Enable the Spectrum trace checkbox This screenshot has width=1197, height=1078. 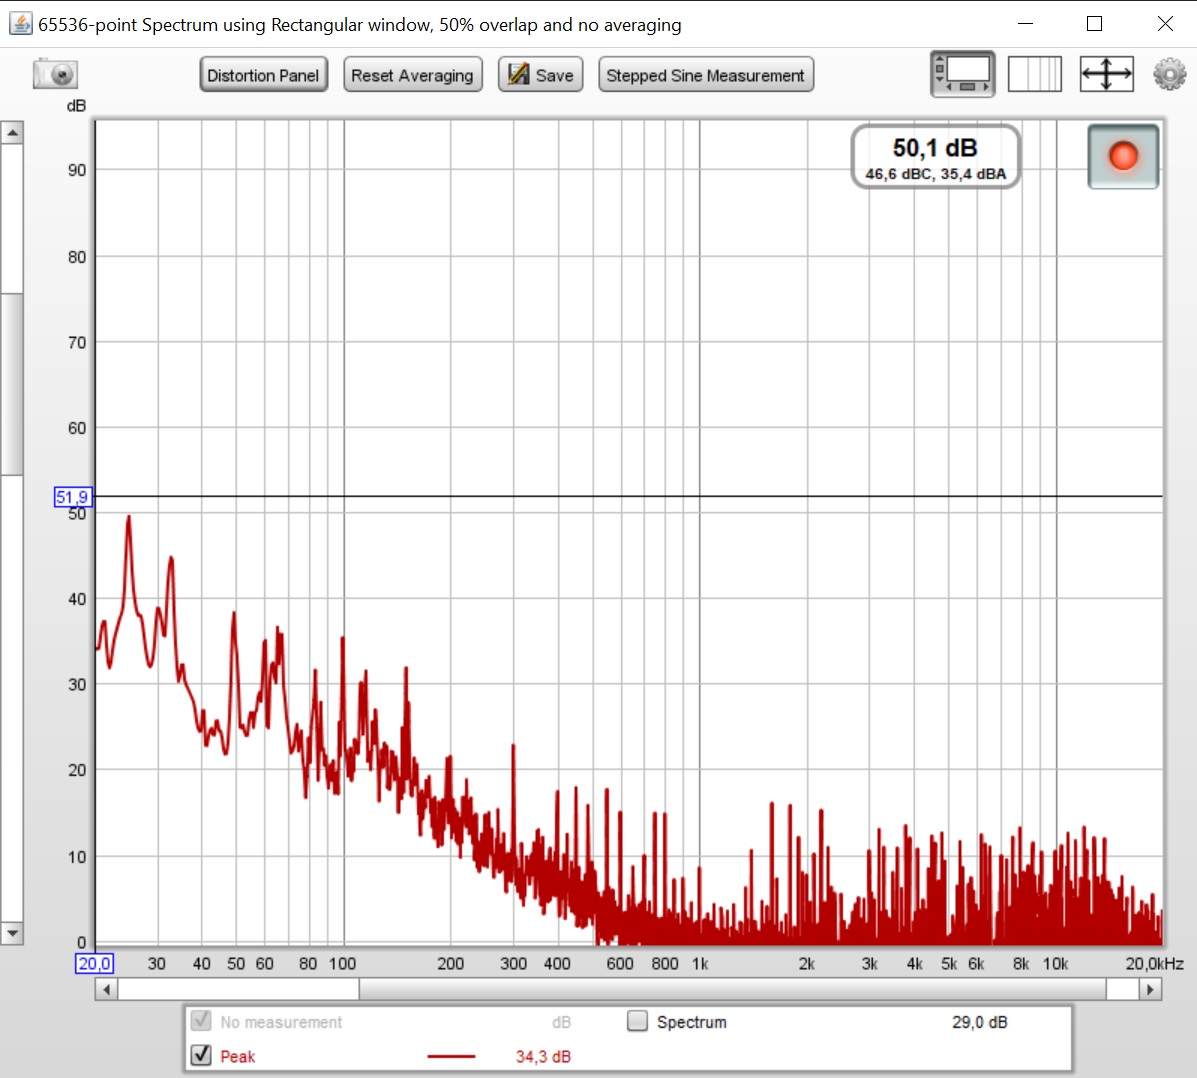point(637,1021)
